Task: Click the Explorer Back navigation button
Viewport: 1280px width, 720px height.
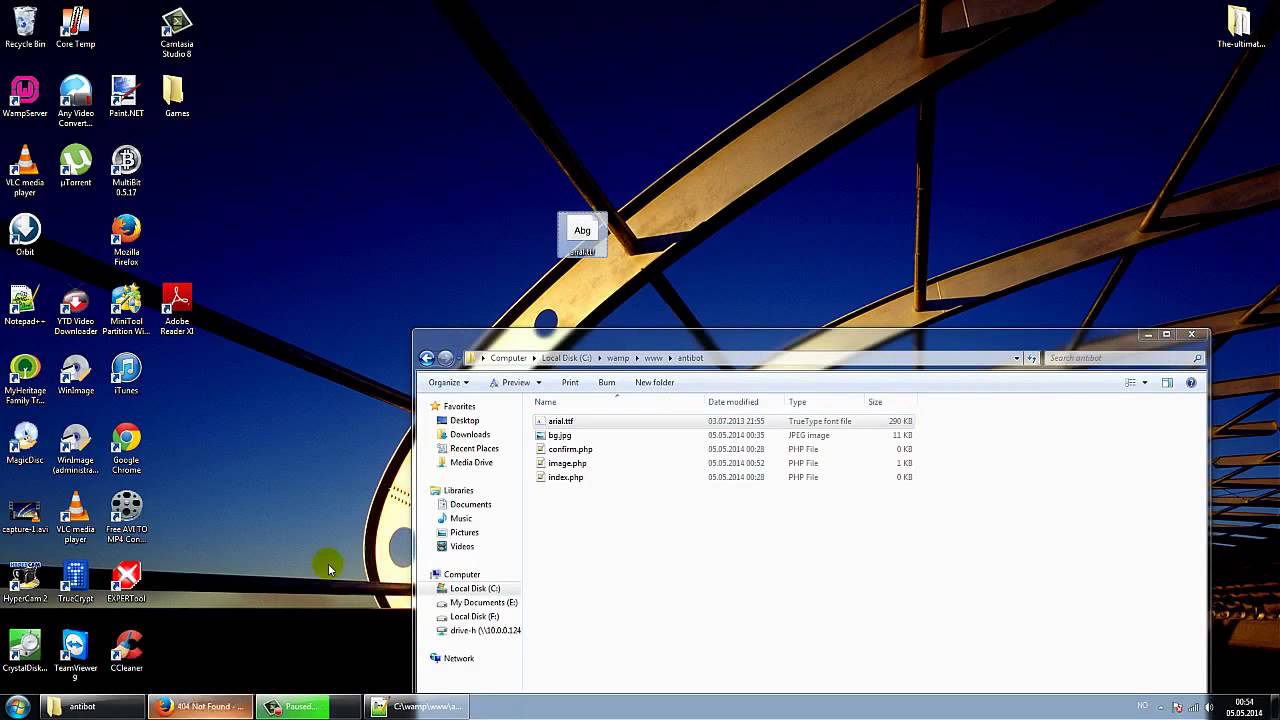Action: coord(427,358)
